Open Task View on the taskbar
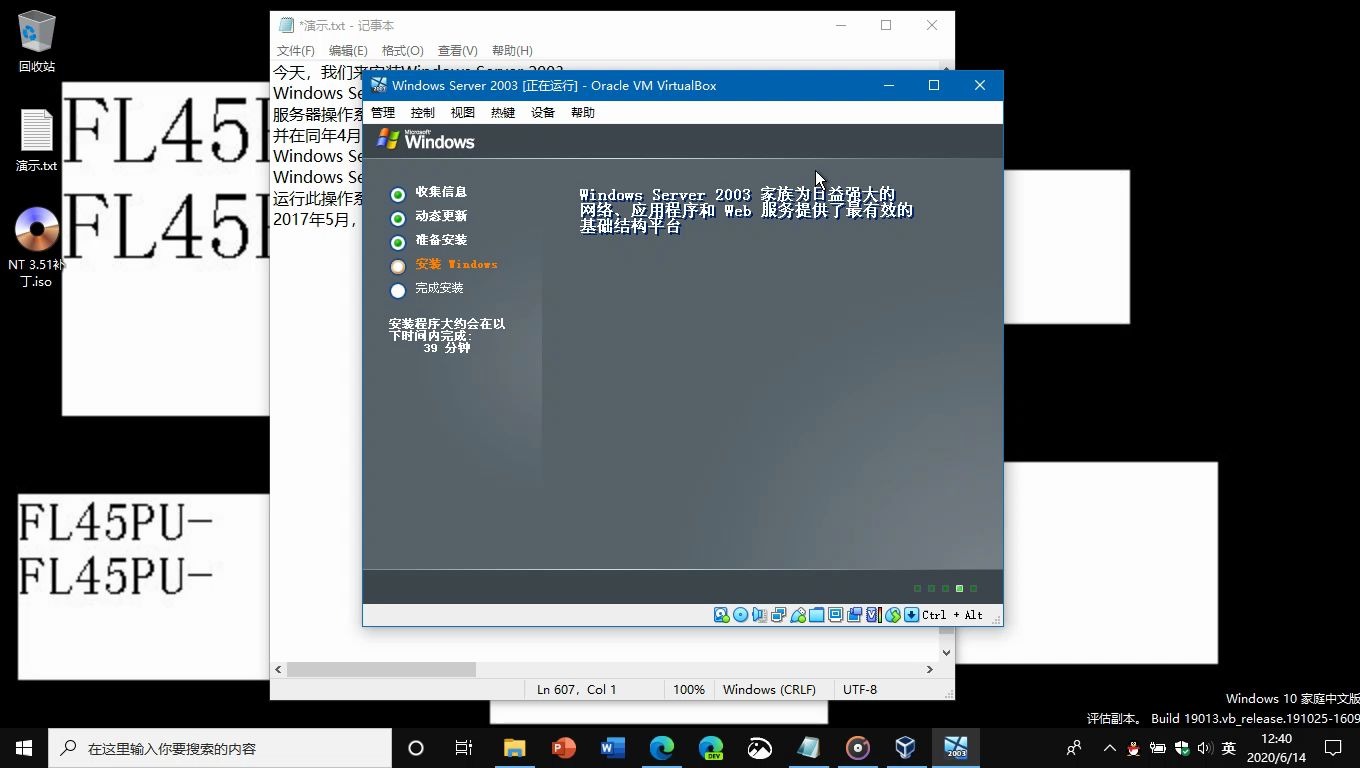The width and height of the screenshot is (1360, 768). tap(464, 748)
